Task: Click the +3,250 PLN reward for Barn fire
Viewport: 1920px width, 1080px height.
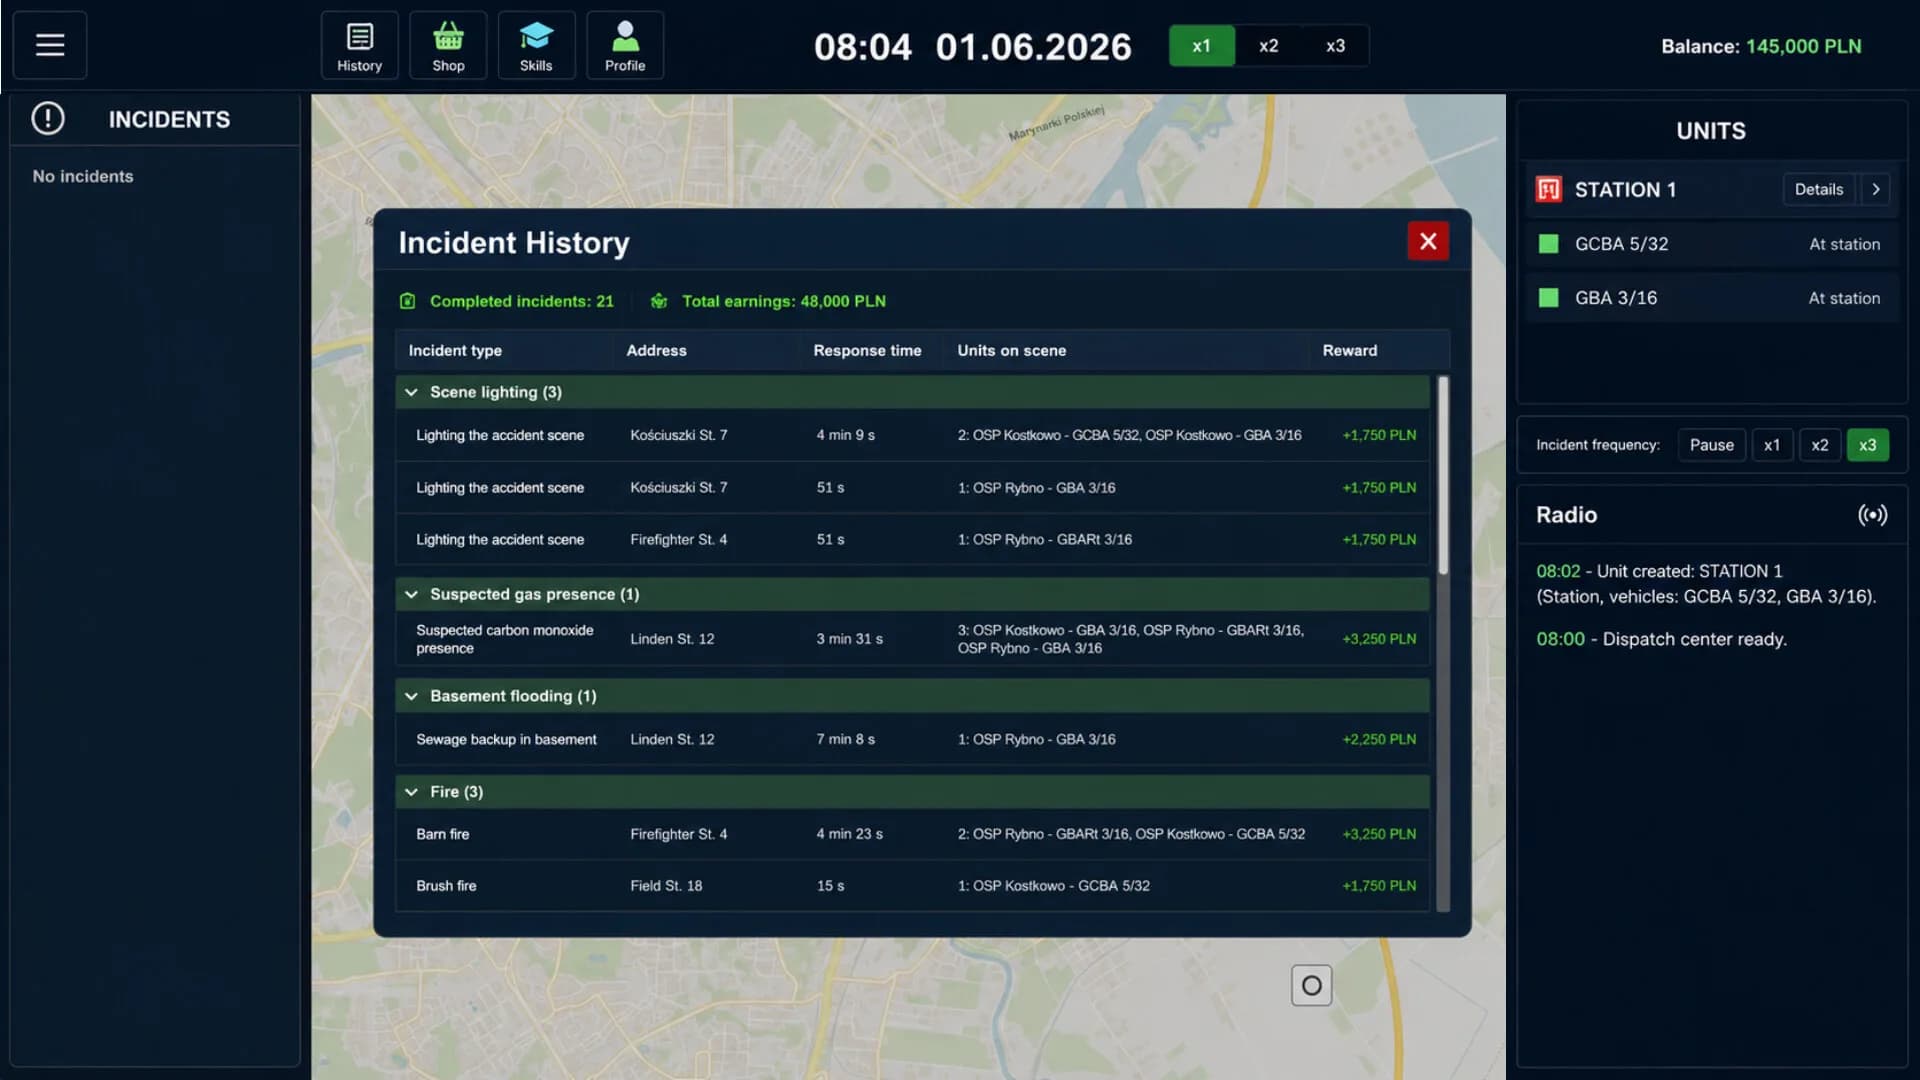Action: tap(1379, 834)
